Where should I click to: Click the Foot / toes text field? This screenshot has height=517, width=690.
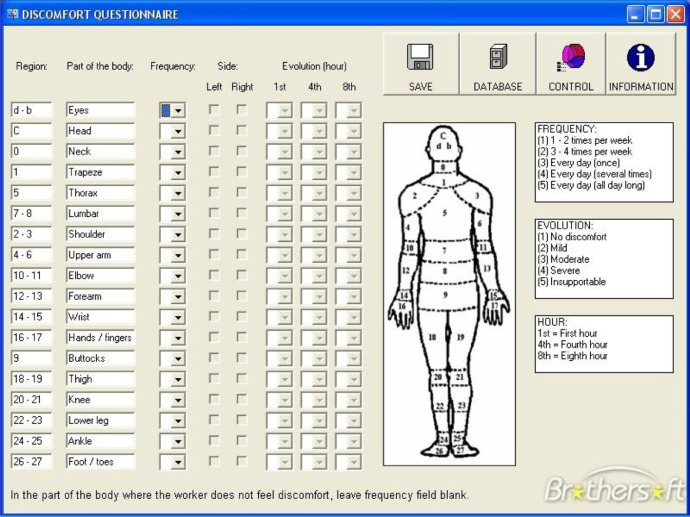(x=100, y=462)
